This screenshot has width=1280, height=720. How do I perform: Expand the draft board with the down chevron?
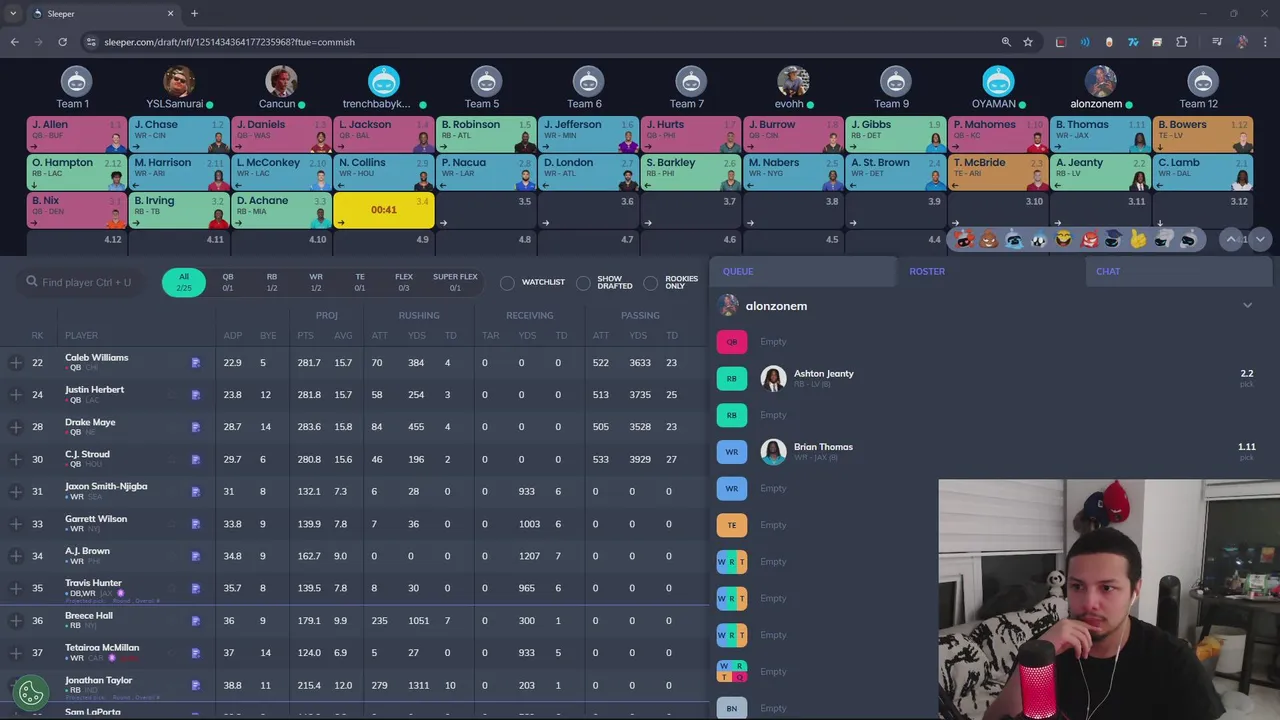(1260, 239)
